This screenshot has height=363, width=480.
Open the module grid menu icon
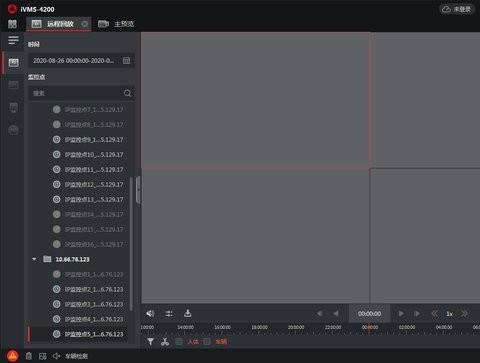click(x=12, y=24)
